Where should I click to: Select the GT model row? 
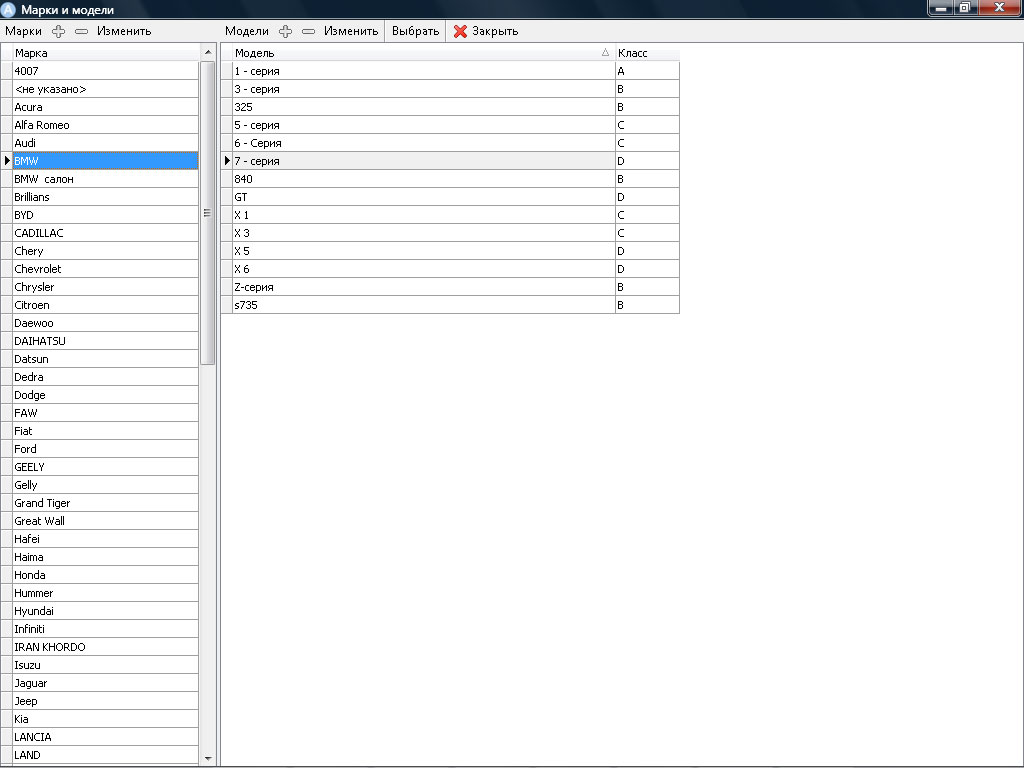click(x=423, y=197)
